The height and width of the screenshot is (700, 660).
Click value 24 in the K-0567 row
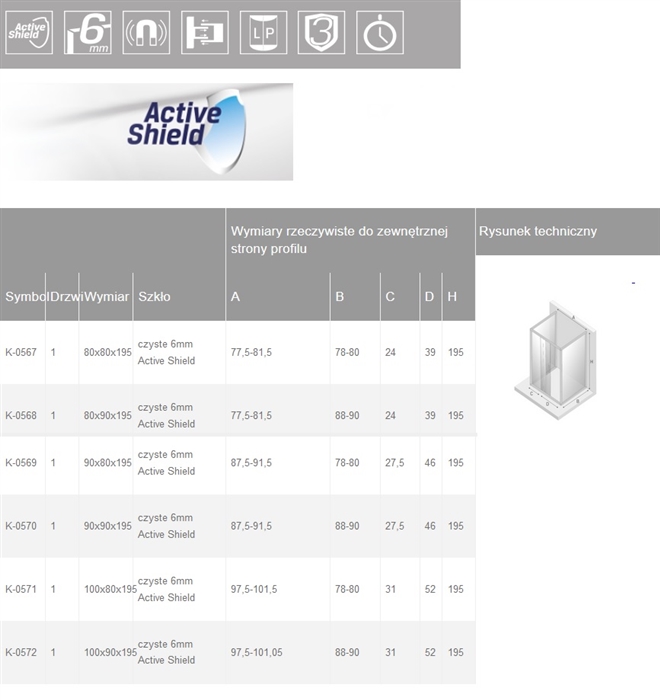click(390, 352)
